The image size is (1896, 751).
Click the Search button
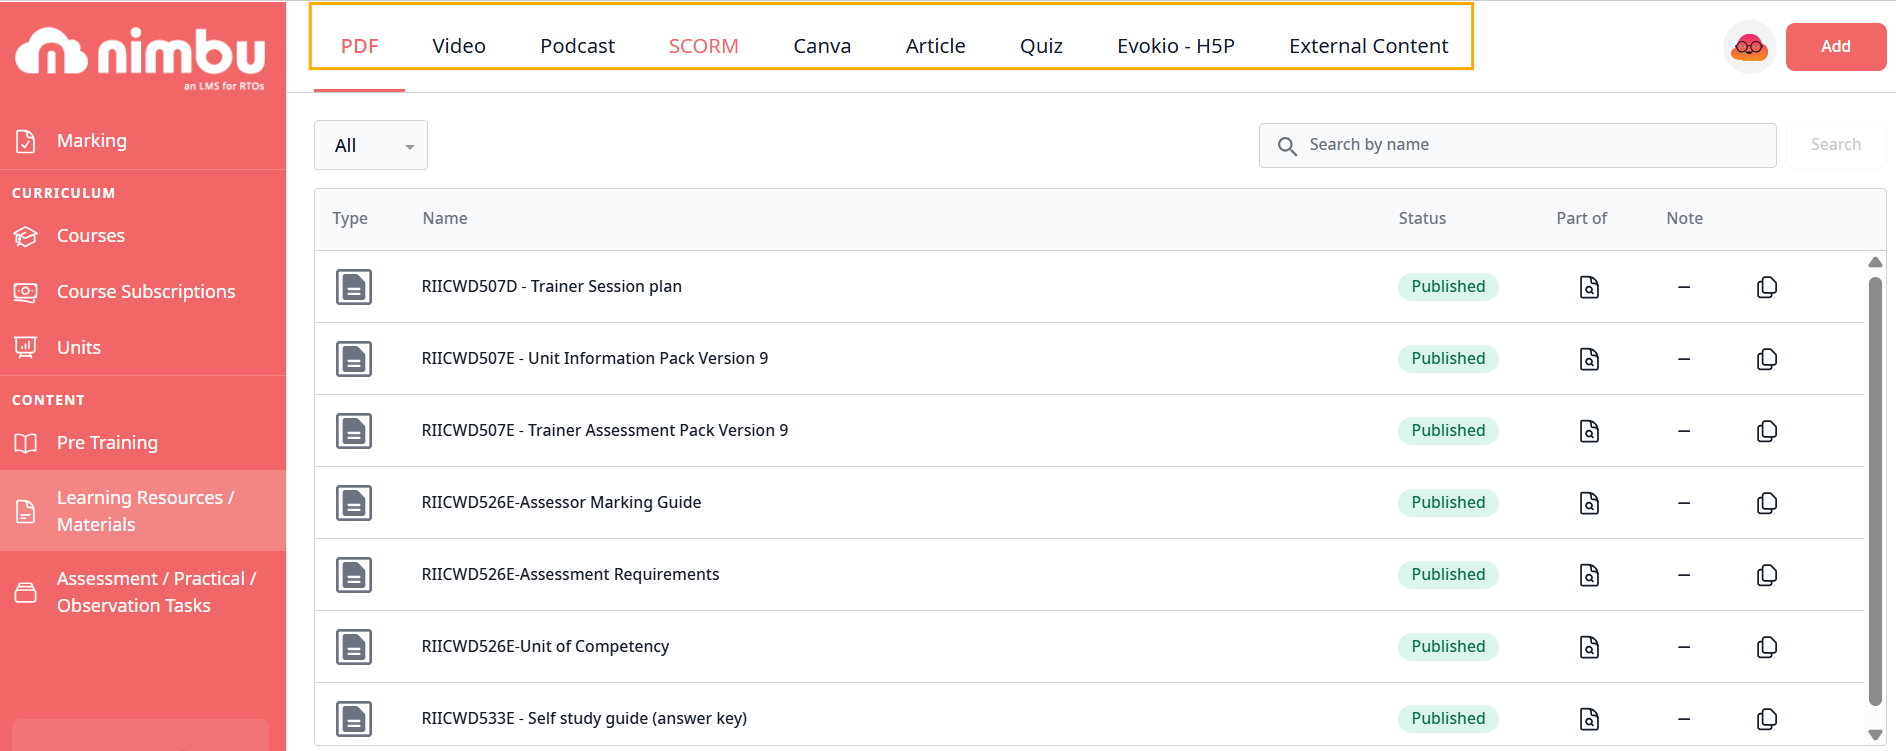pyautogui.click(x=1836, y=145)
